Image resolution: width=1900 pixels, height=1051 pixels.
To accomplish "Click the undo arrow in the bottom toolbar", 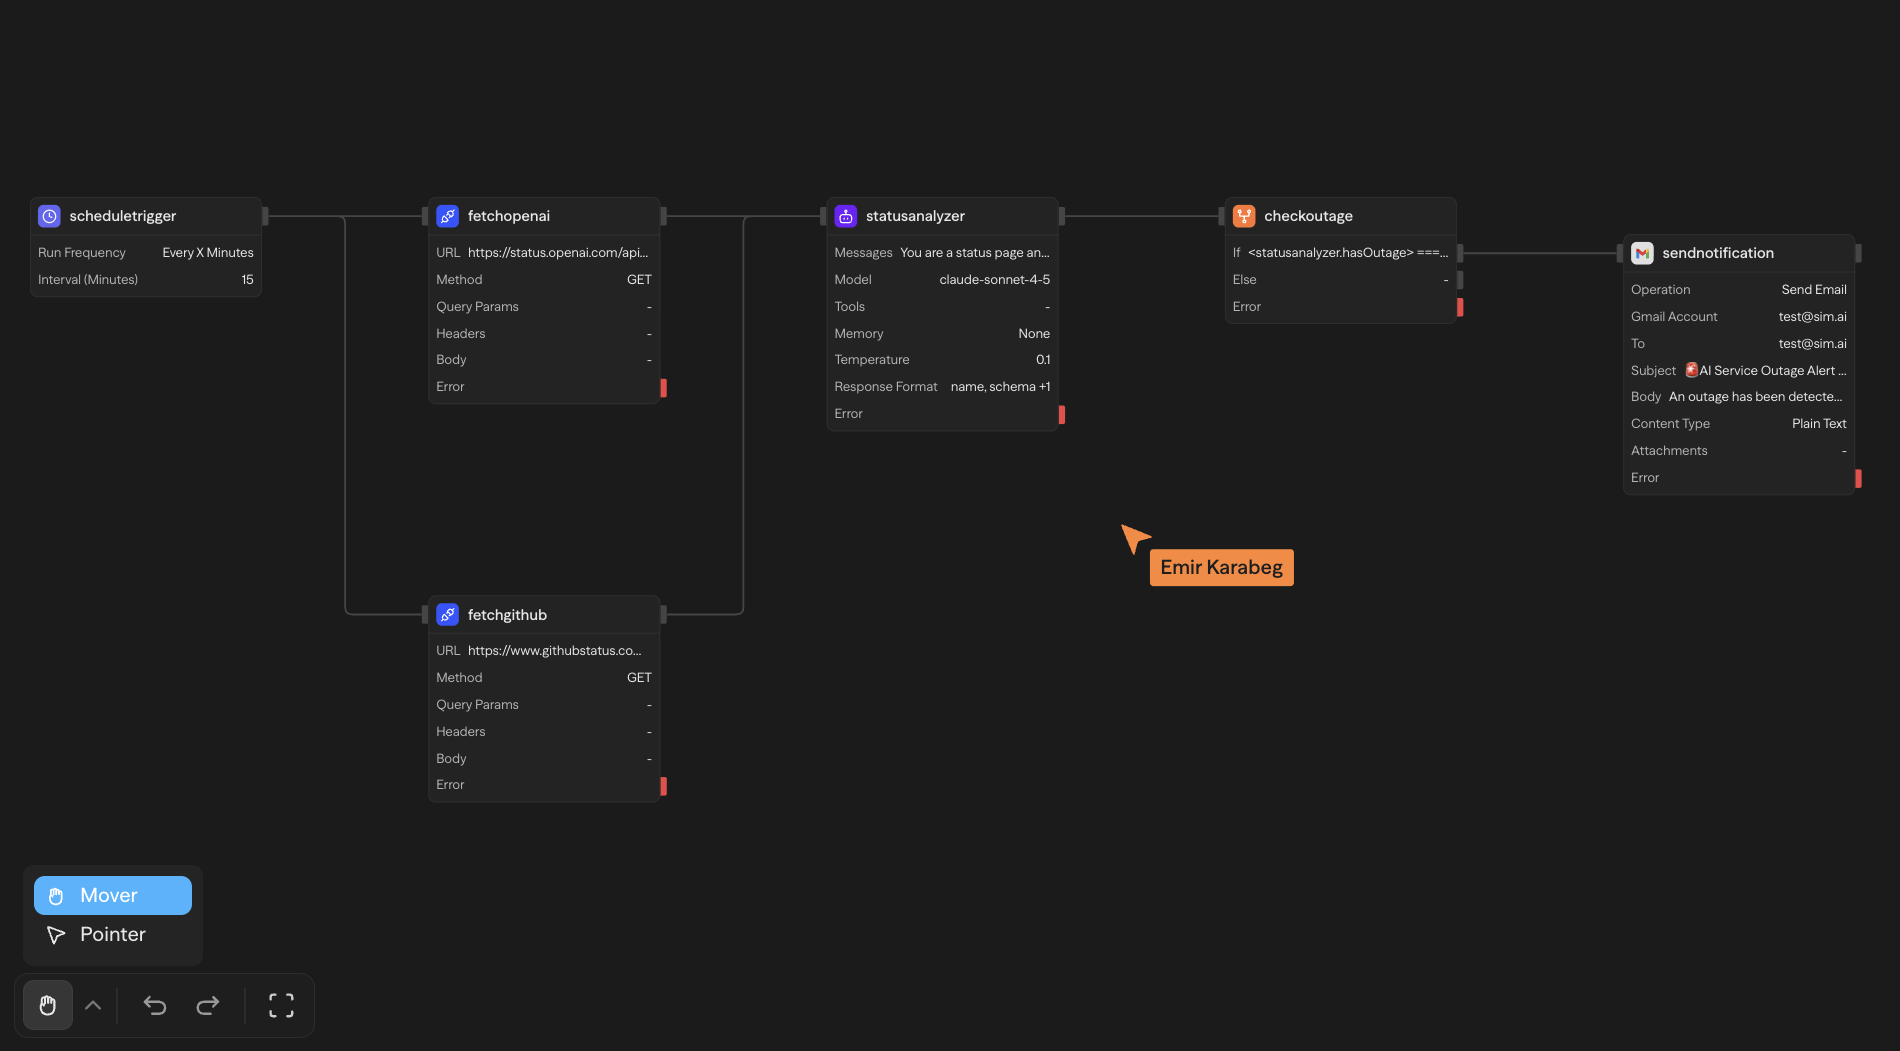I will point(155,1005).
